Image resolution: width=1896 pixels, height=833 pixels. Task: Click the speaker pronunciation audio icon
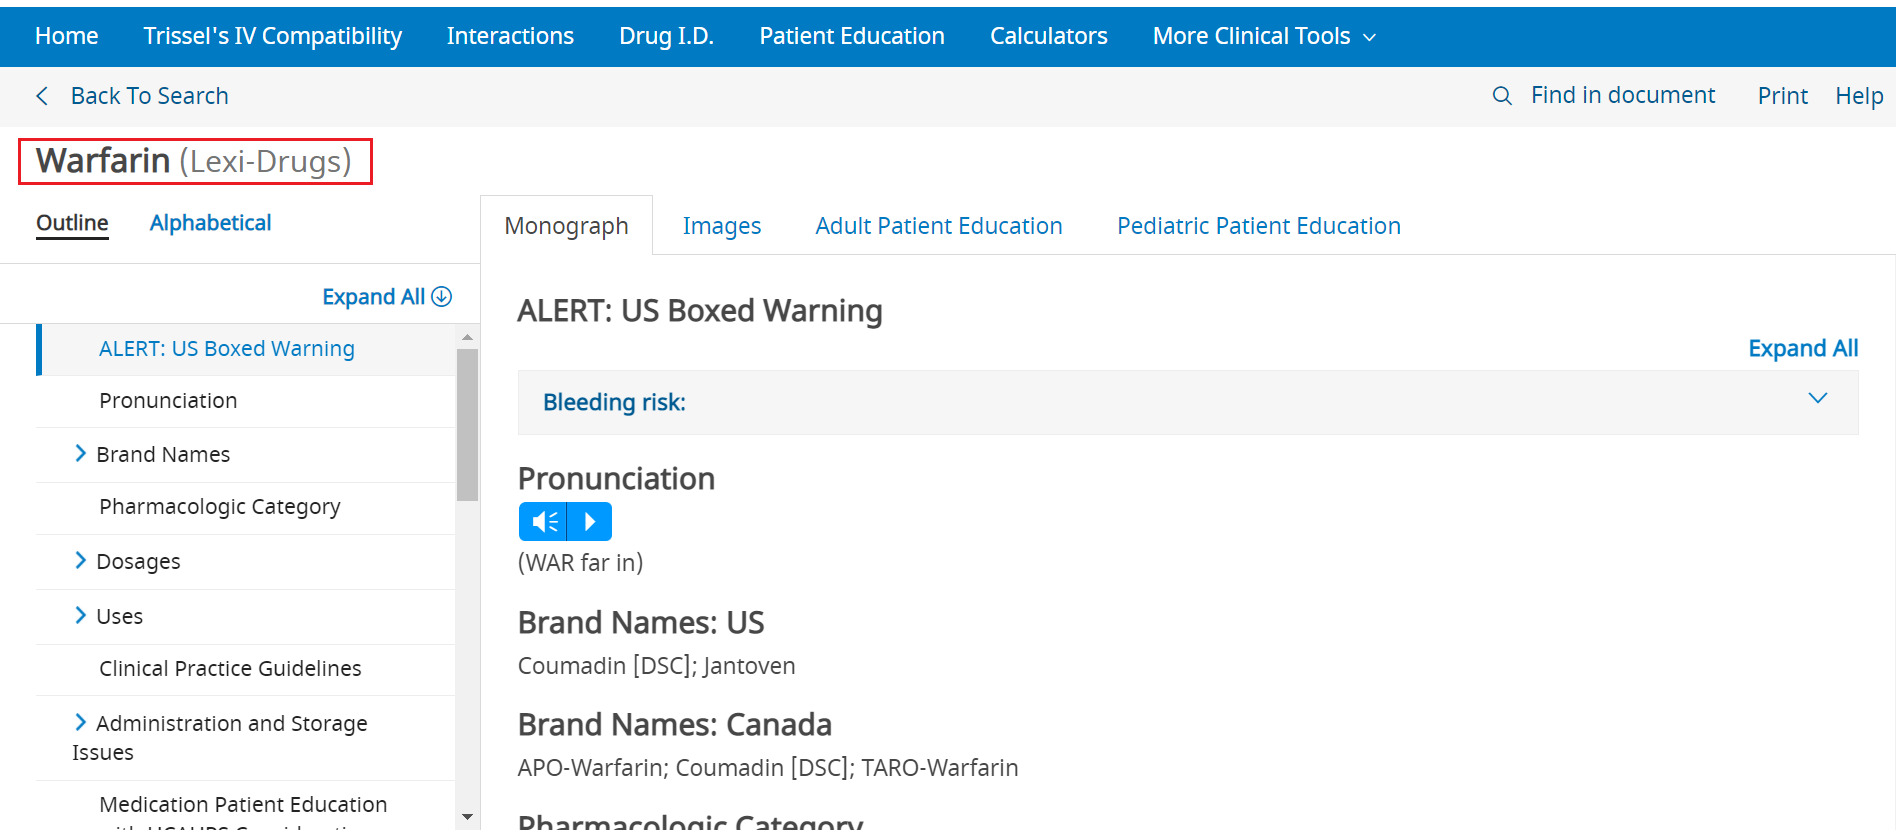point(543,522)
